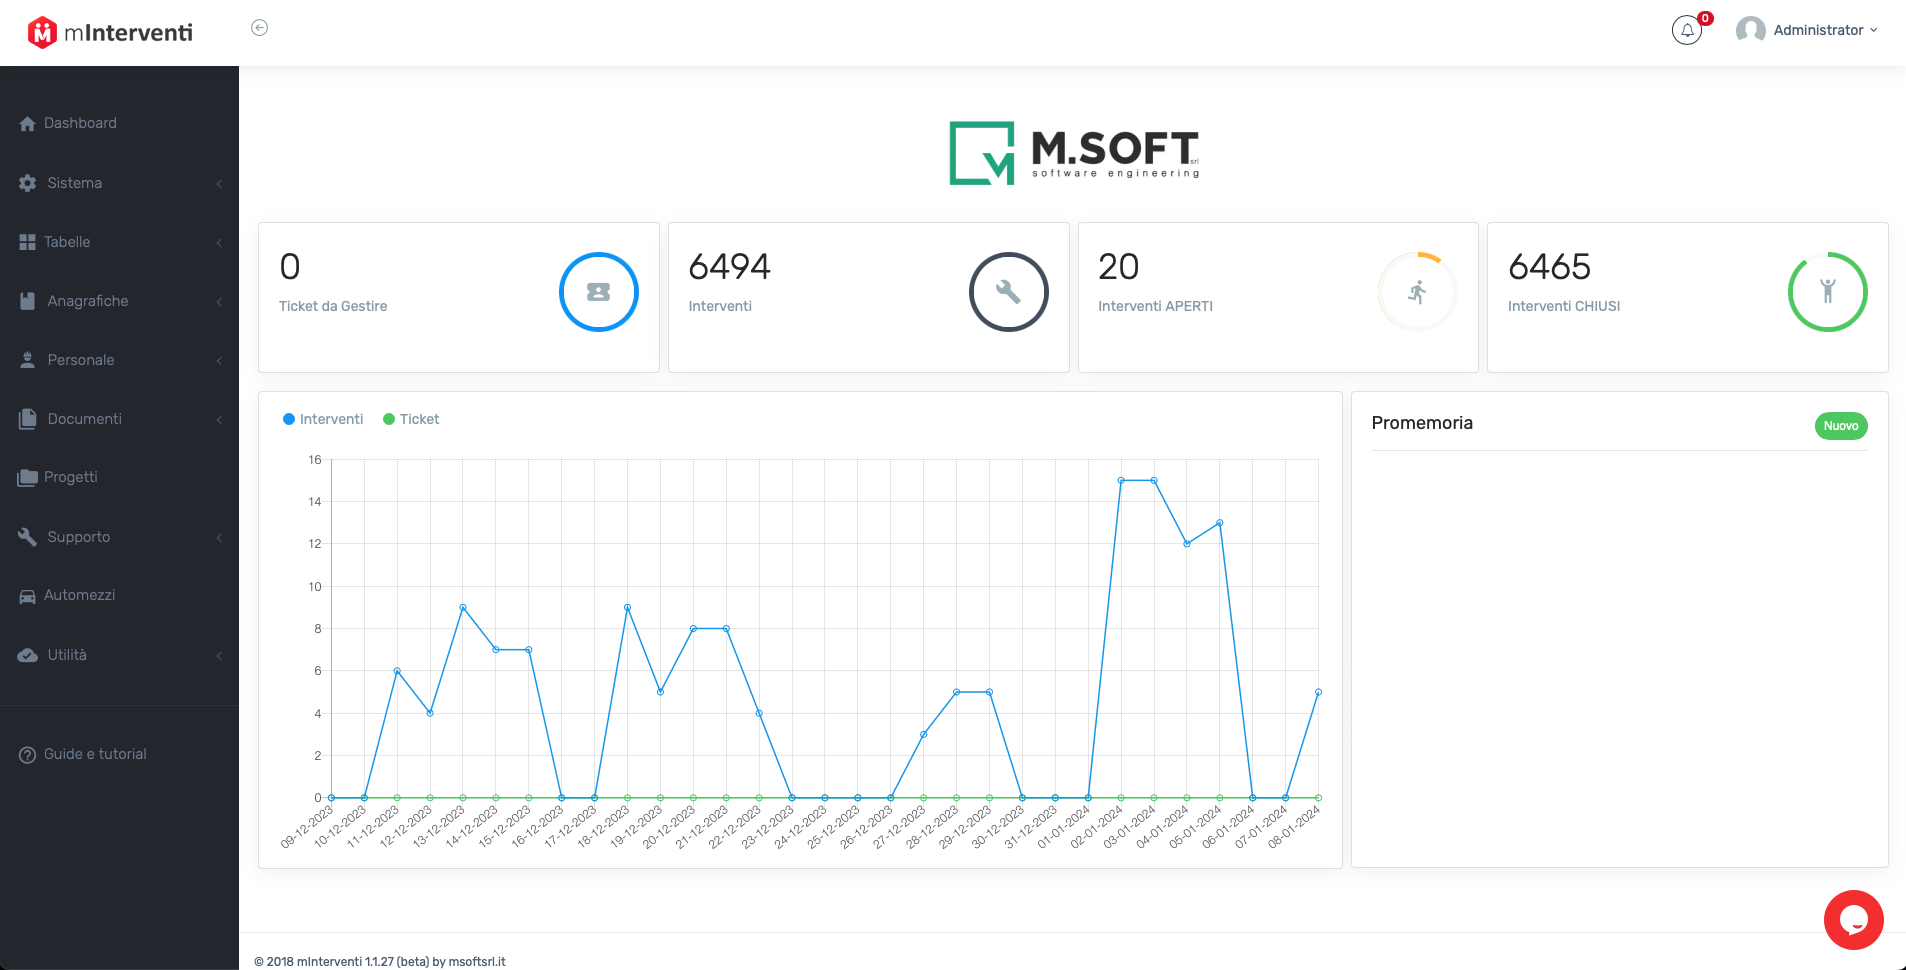1906x970 pixels.
Task: Click the Dashboard home icon
Action: pos(28,124)
